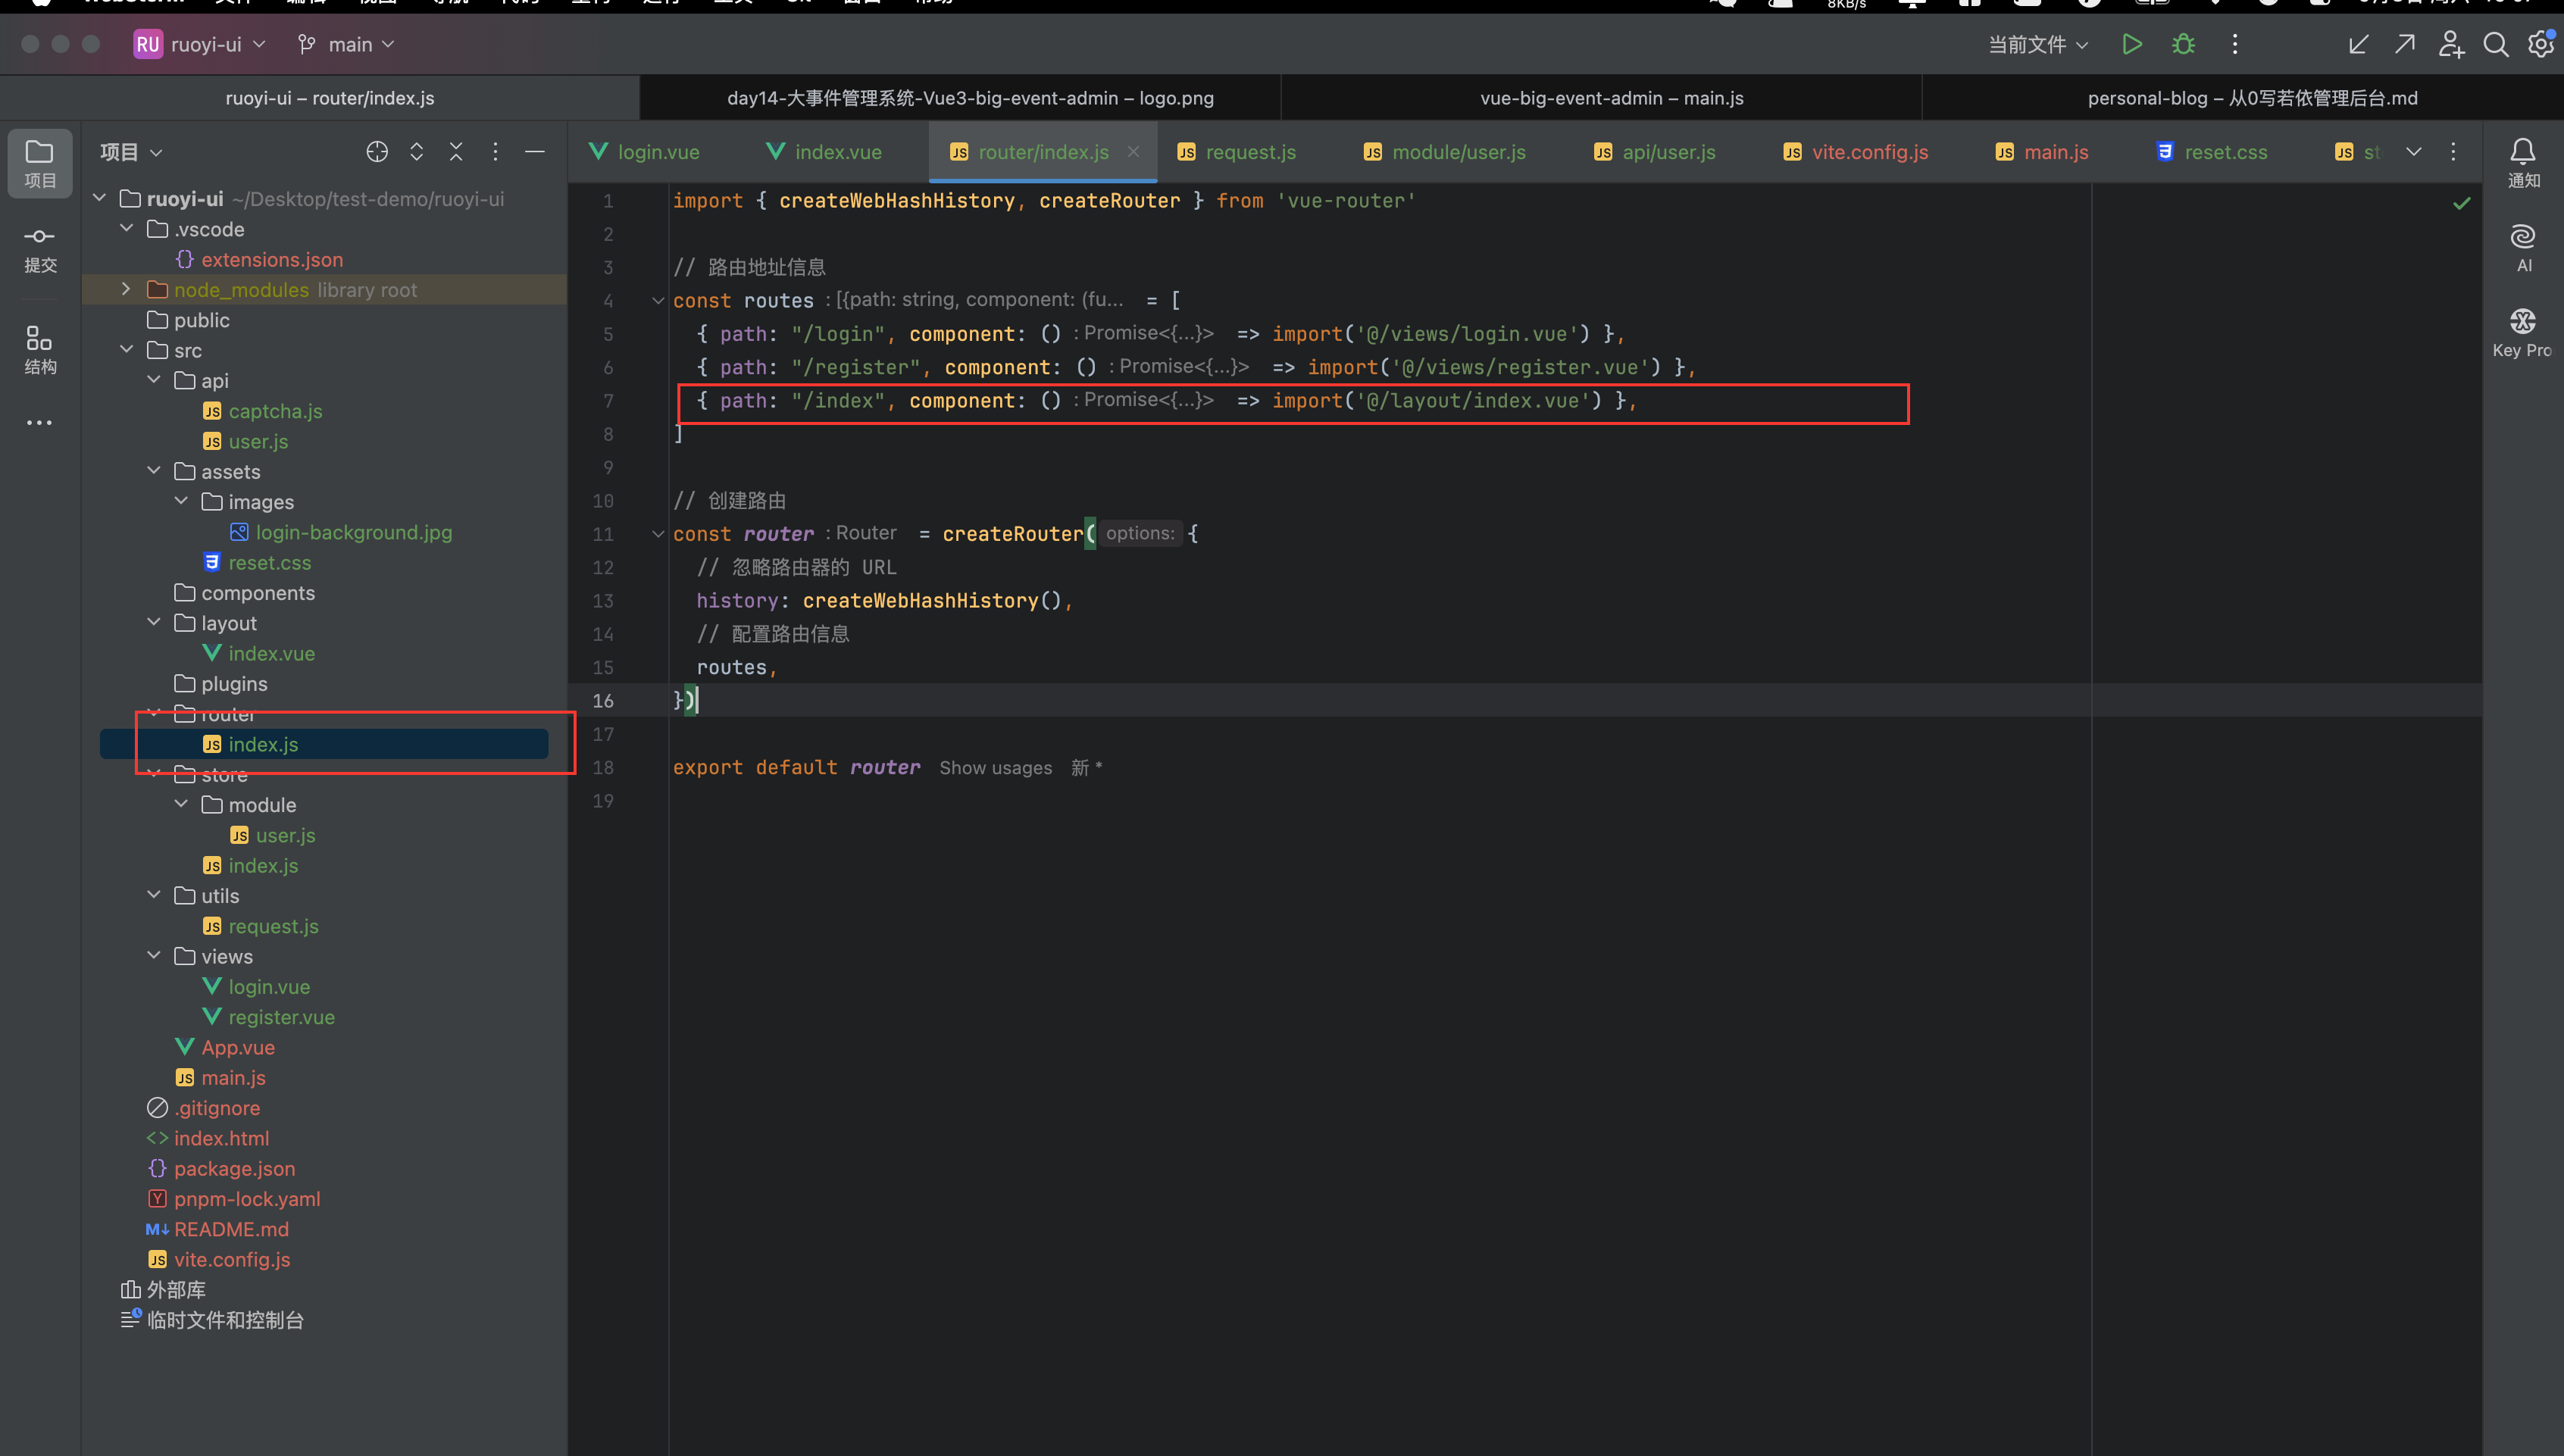Select package.json in the project tree
This screenshot has width=2564, height=1456.
click(x=234, y=1168)
